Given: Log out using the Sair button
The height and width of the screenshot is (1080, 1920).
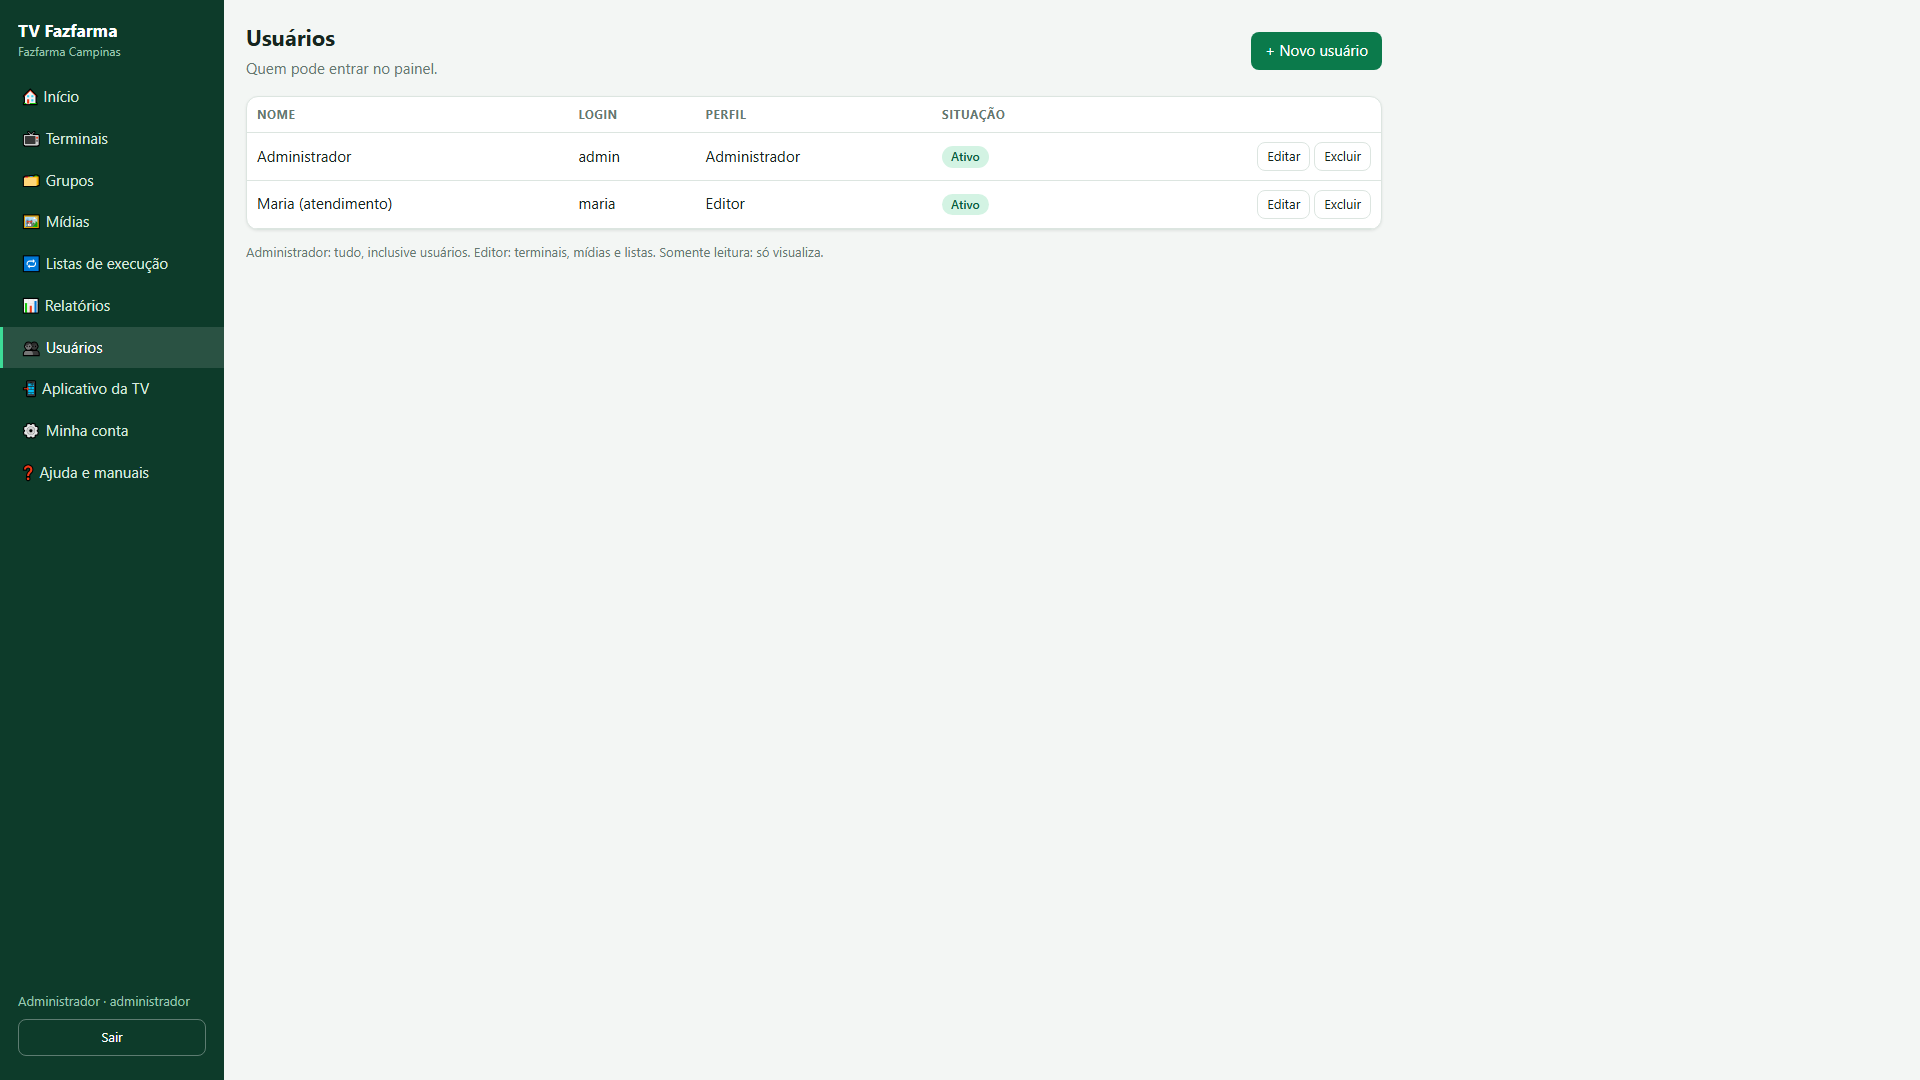Looking at the screenshot, I should (112, 1038).
